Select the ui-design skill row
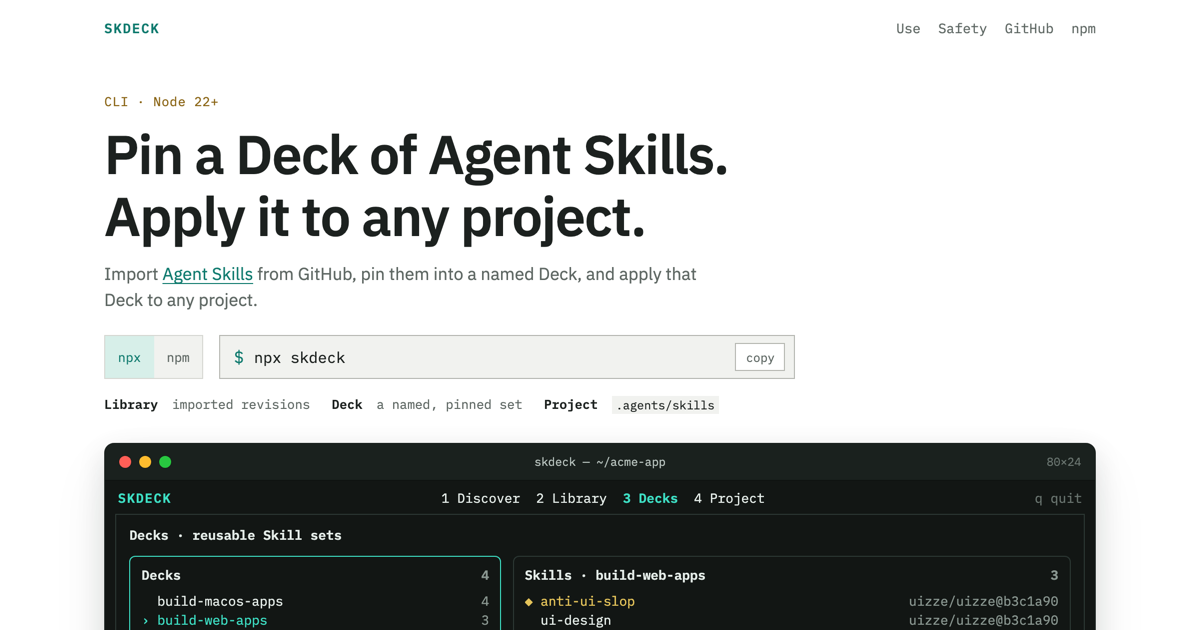This screenshot has width=1200, height=630. pyautogui.click(x=791, y=620)
